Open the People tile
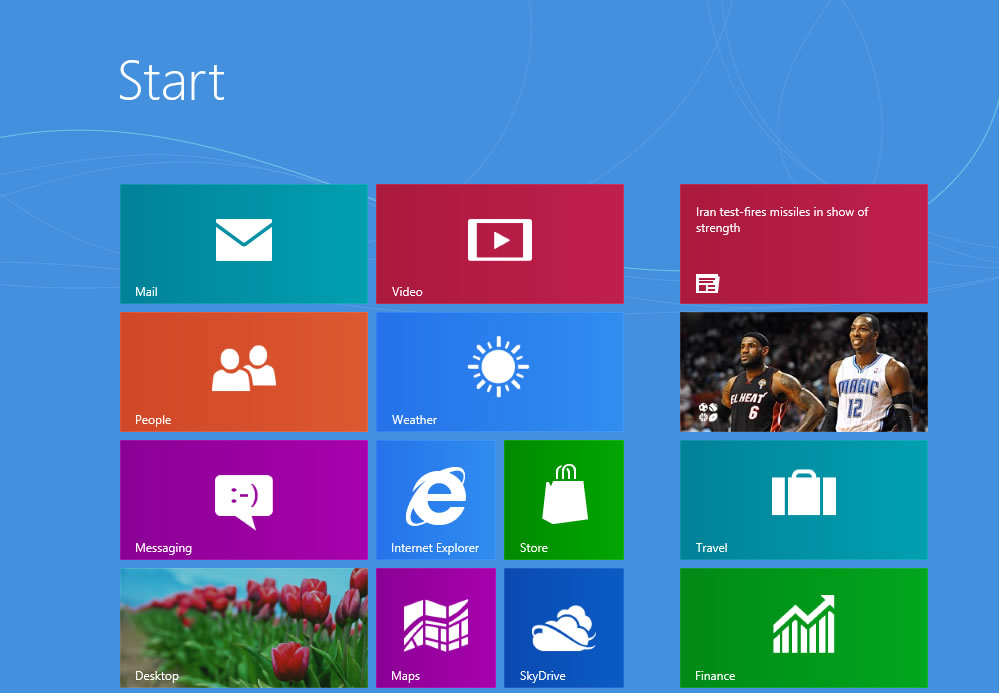The height and width of the screenshot is (693, 999). 244,372
